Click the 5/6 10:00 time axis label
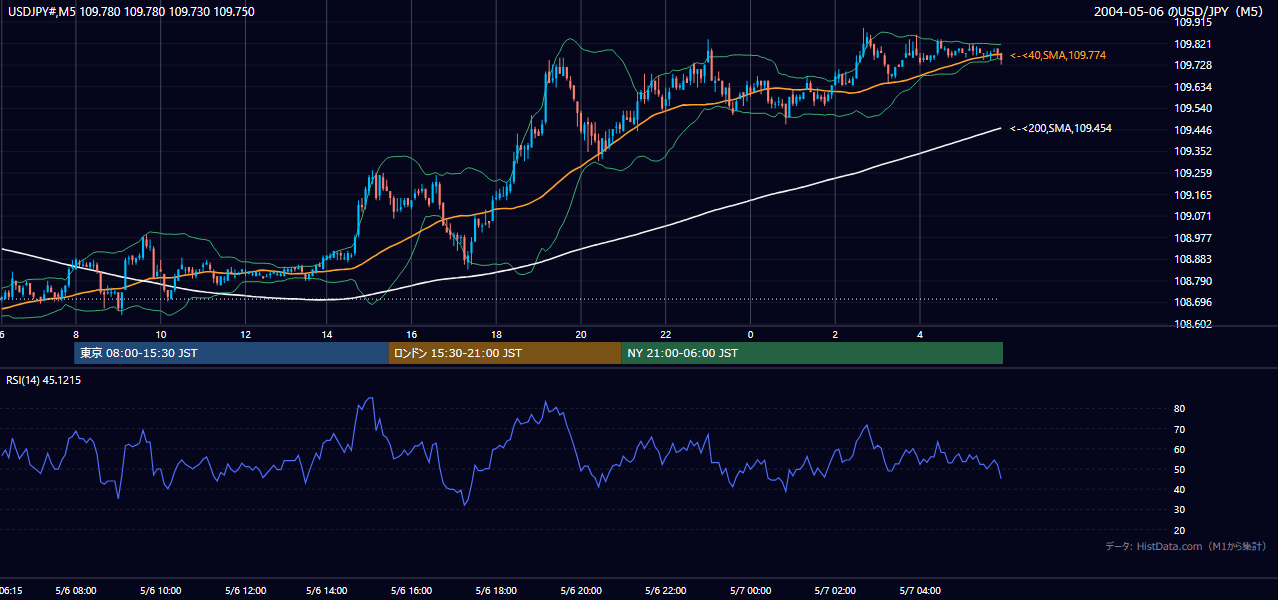Image resolution: width=1278 pixels, height=600 pixels. tap(161, 591)
